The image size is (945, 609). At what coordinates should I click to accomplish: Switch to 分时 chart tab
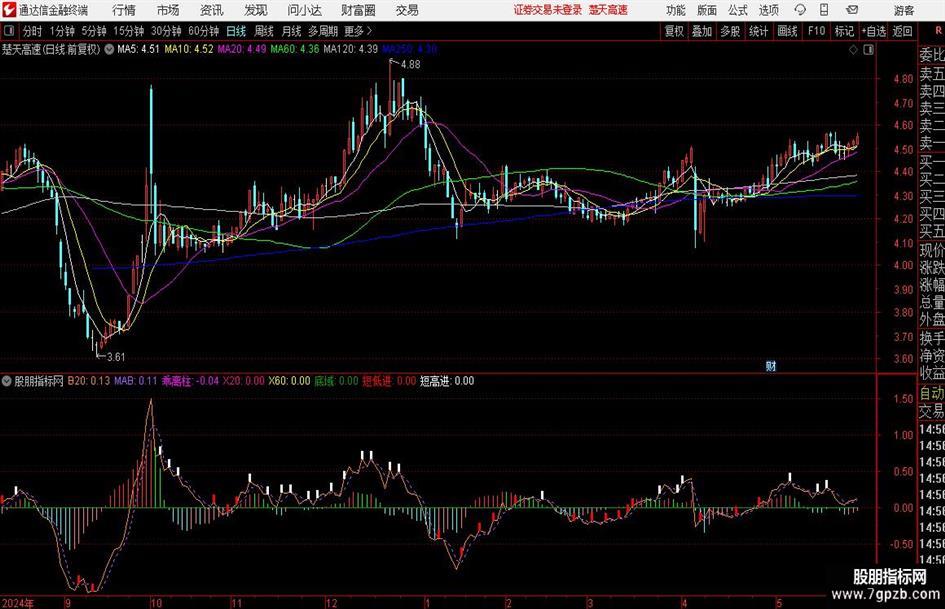click(33, 31)
